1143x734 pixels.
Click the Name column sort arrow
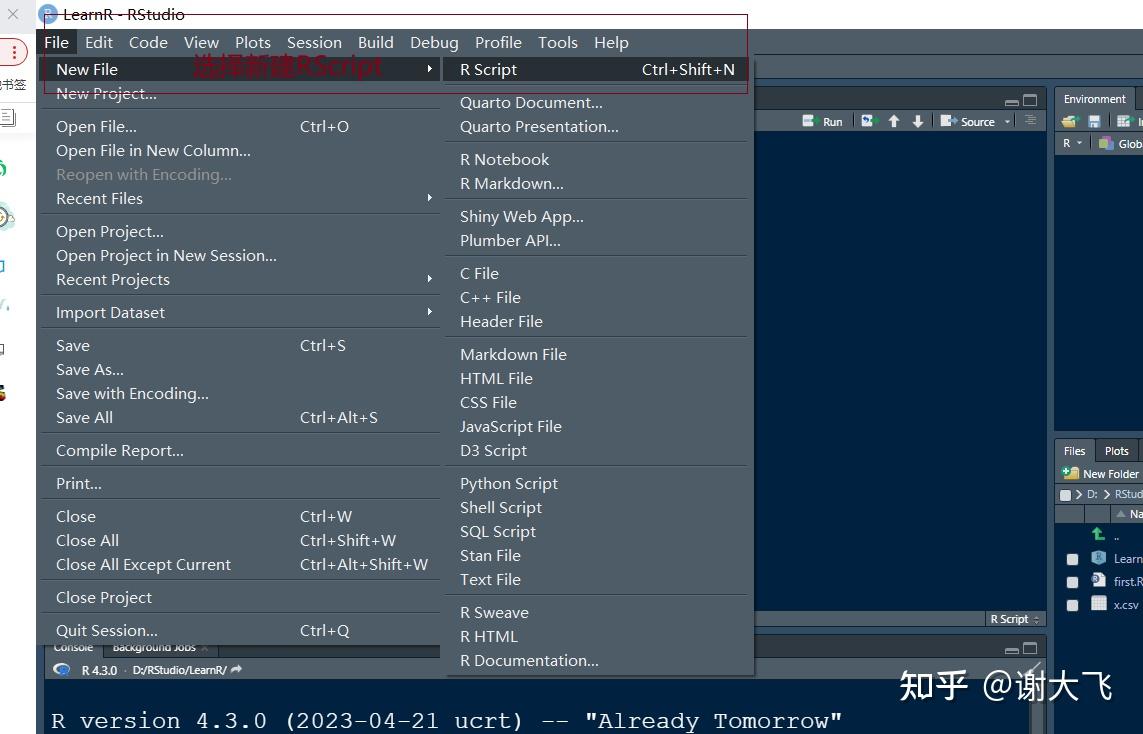[x=1121, y=514]
